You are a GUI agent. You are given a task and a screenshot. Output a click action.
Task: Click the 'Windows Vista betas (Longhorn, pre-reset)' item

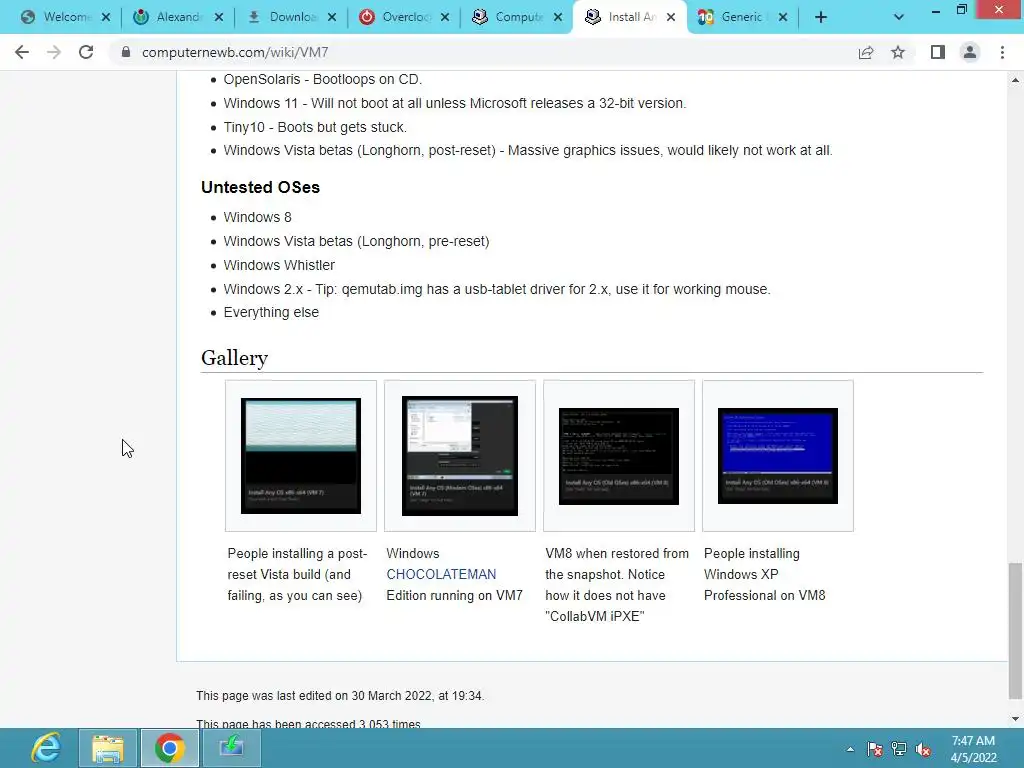click(356, 241)
